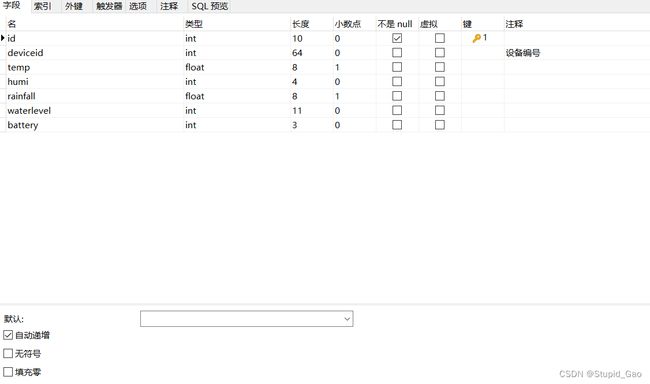The width and height of the screenshot is (650, 384).
Task: Click the 注释 column header in the table
Action: 577,24
